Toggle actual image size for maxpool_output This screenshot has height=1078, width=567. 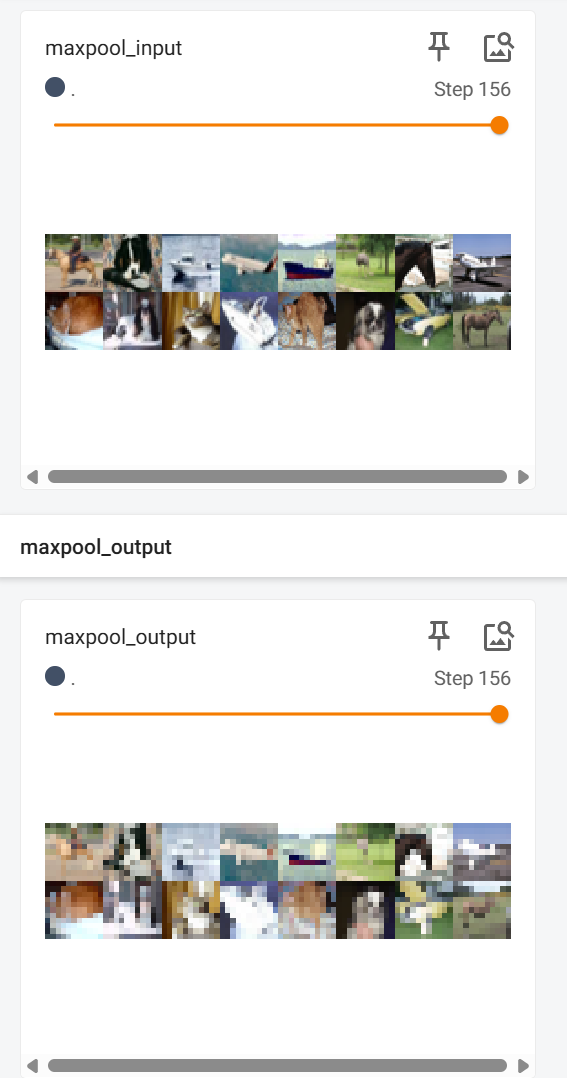(x=498, y=637)
